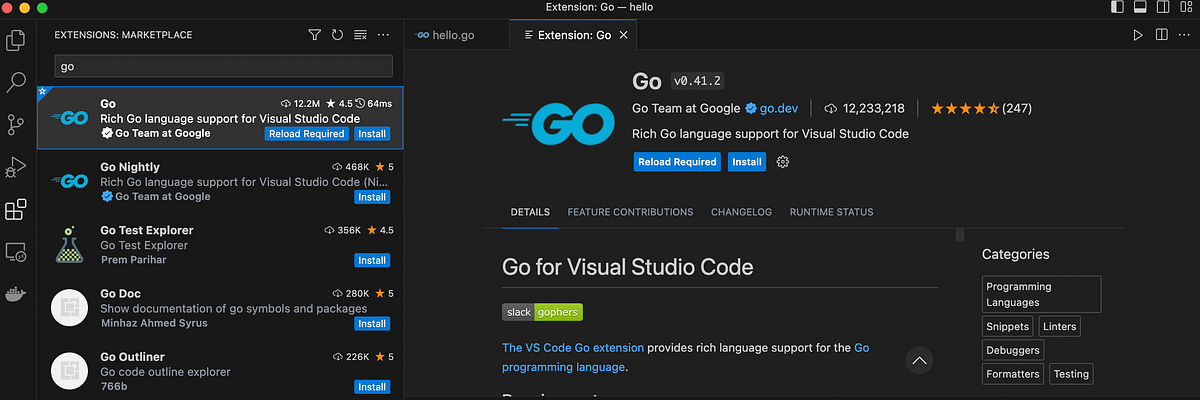Select the Linters category tag
1200x400 pixels.
1059,327
